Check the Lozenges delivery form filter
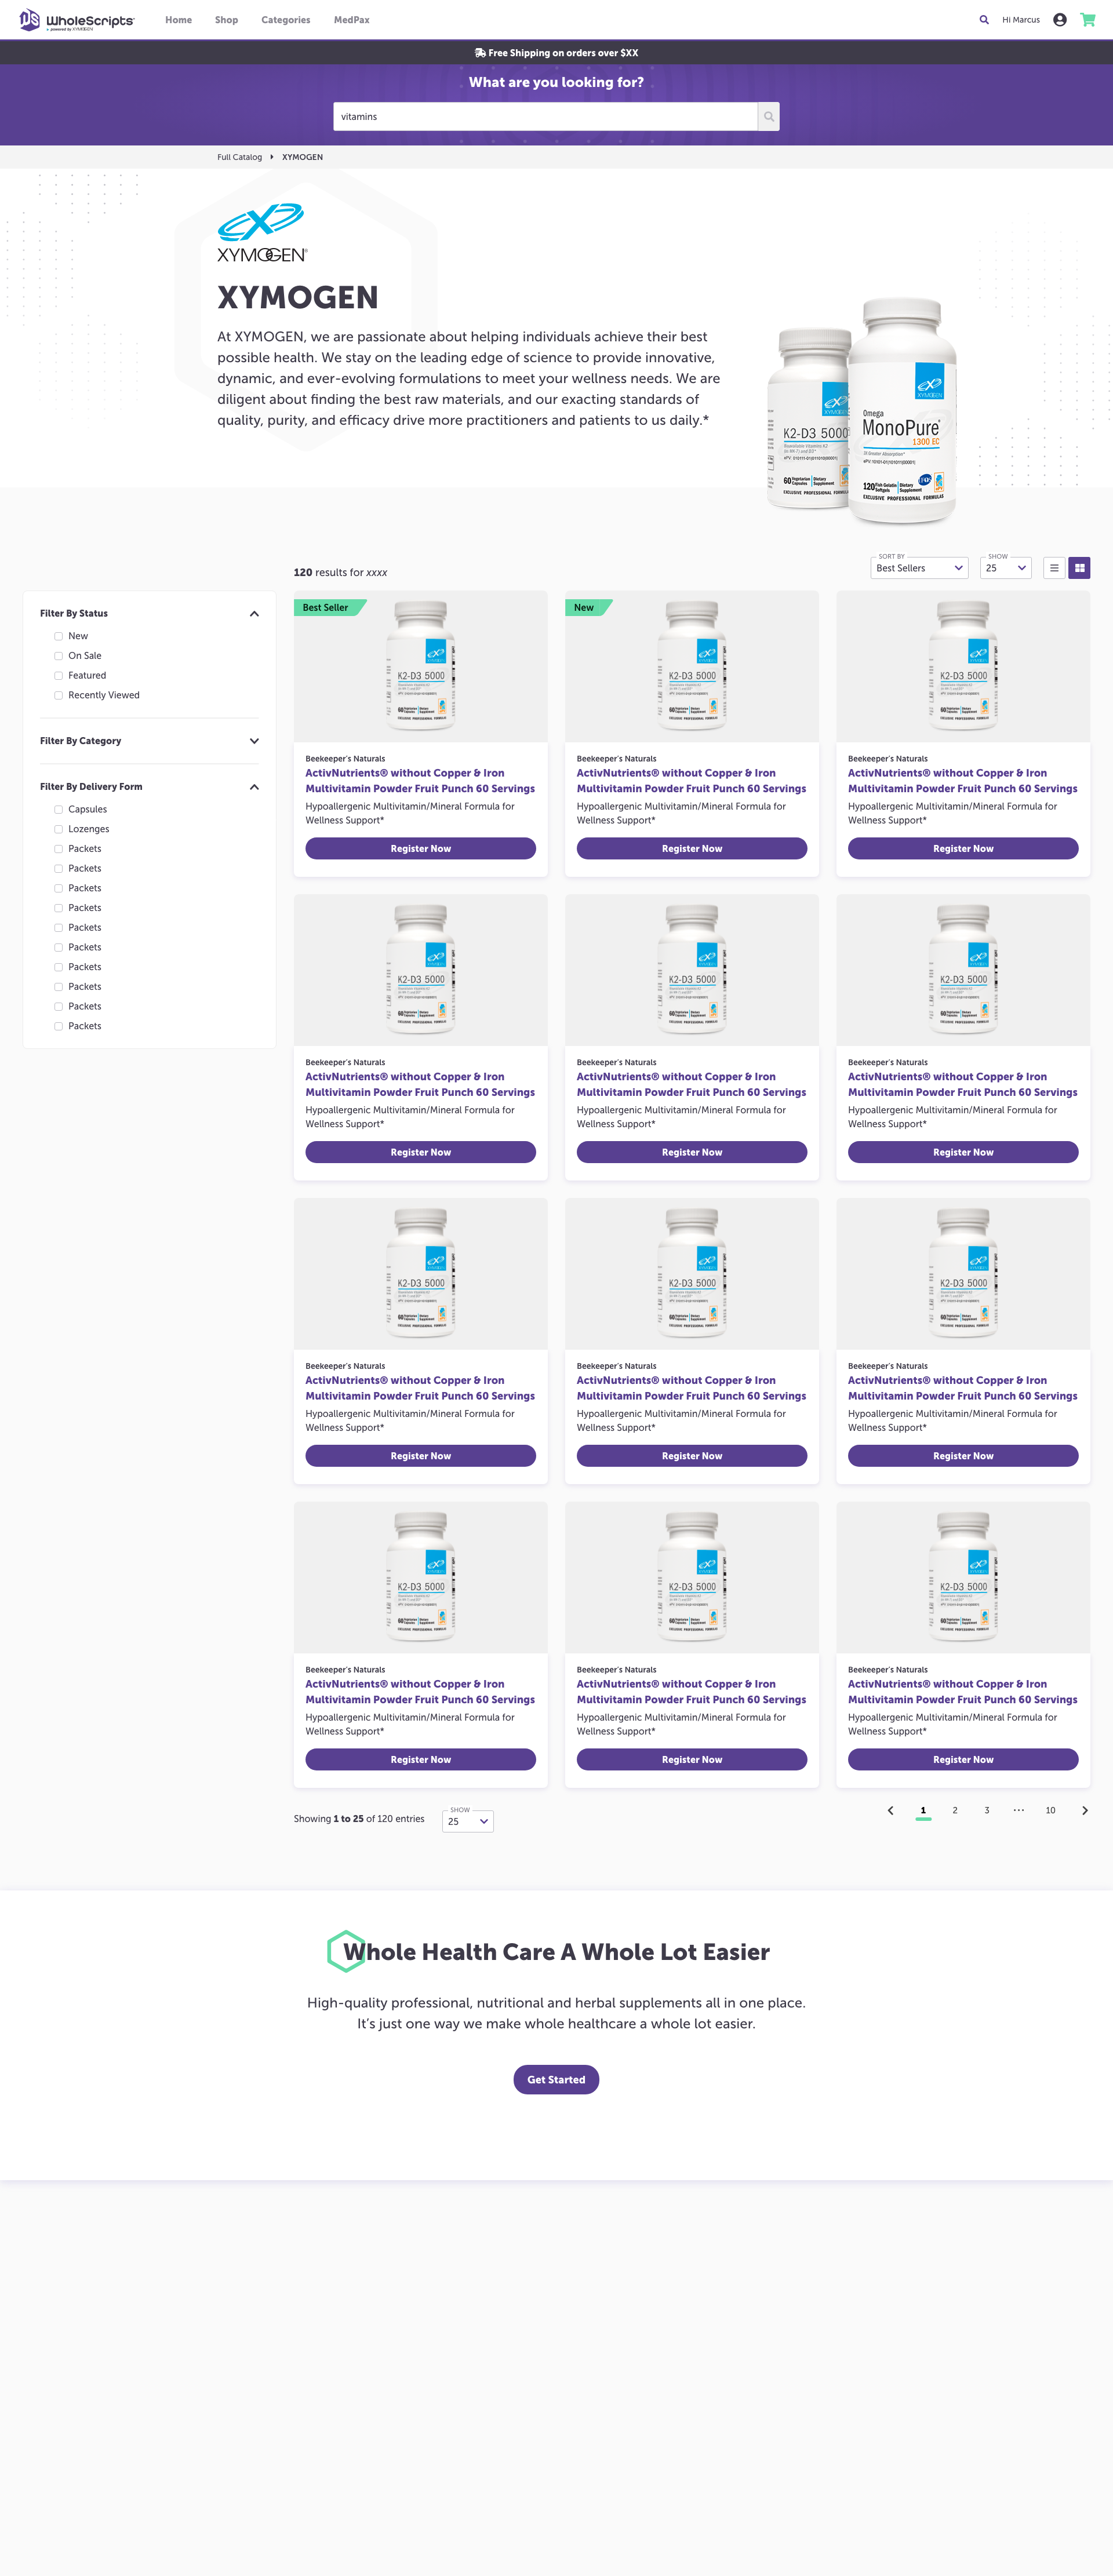This screenshot has height=2576, width=1113. click(x=58, y=829)
